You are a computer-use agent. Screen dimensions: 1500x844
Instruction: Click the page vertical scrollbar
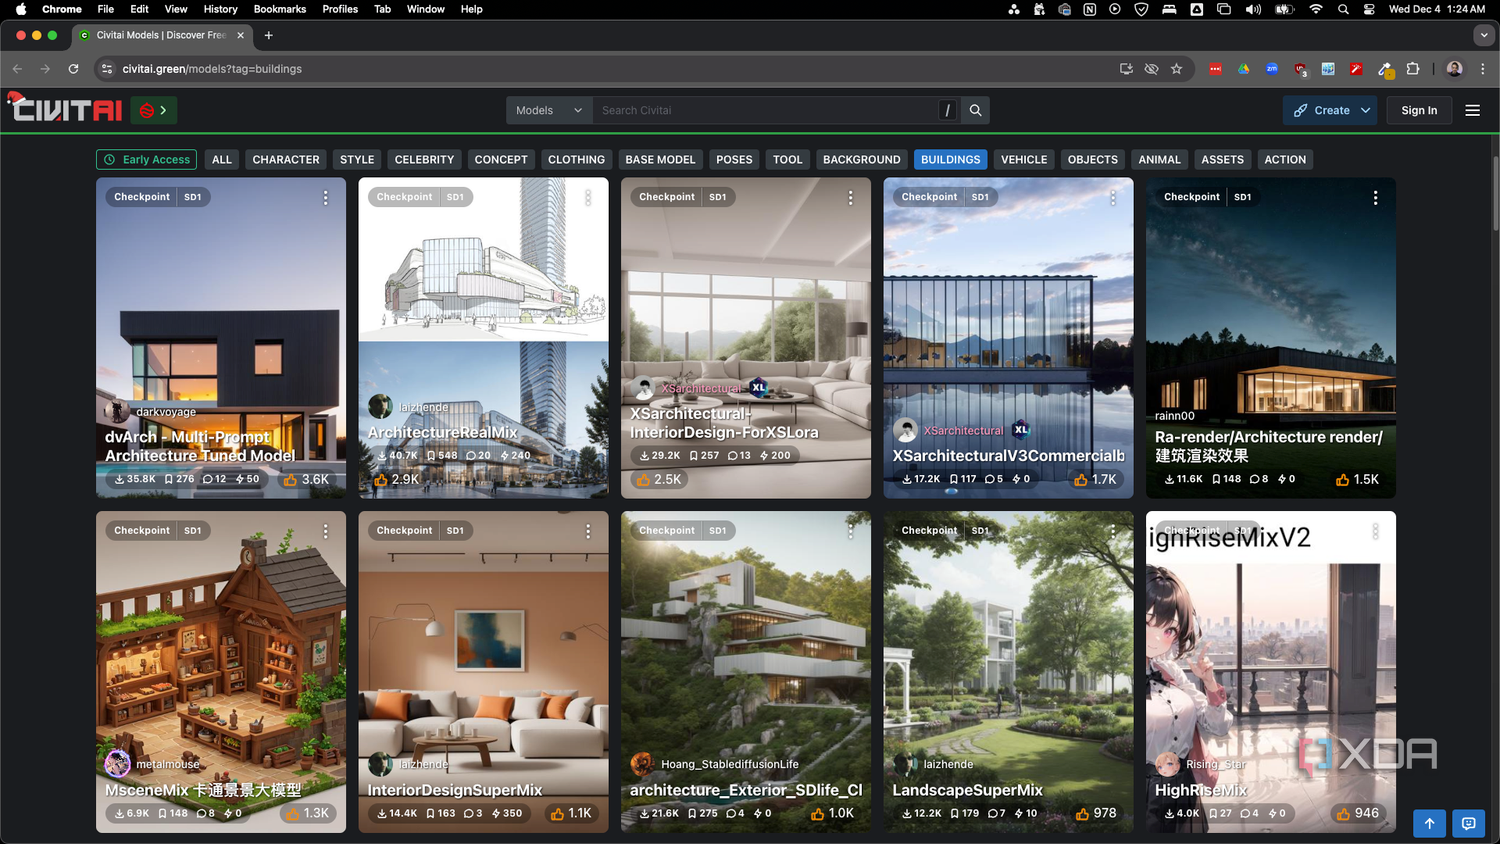tap(1495, 195)
